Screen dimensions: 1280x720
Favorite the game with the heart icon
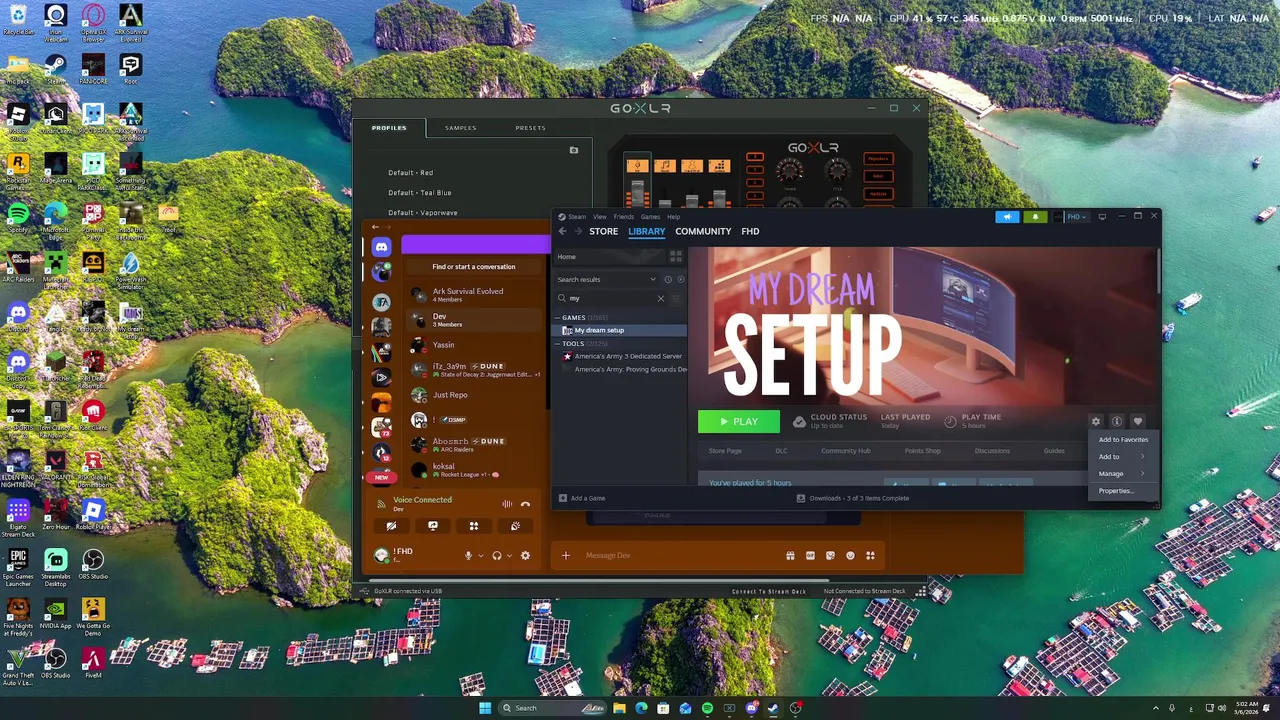1138,422
